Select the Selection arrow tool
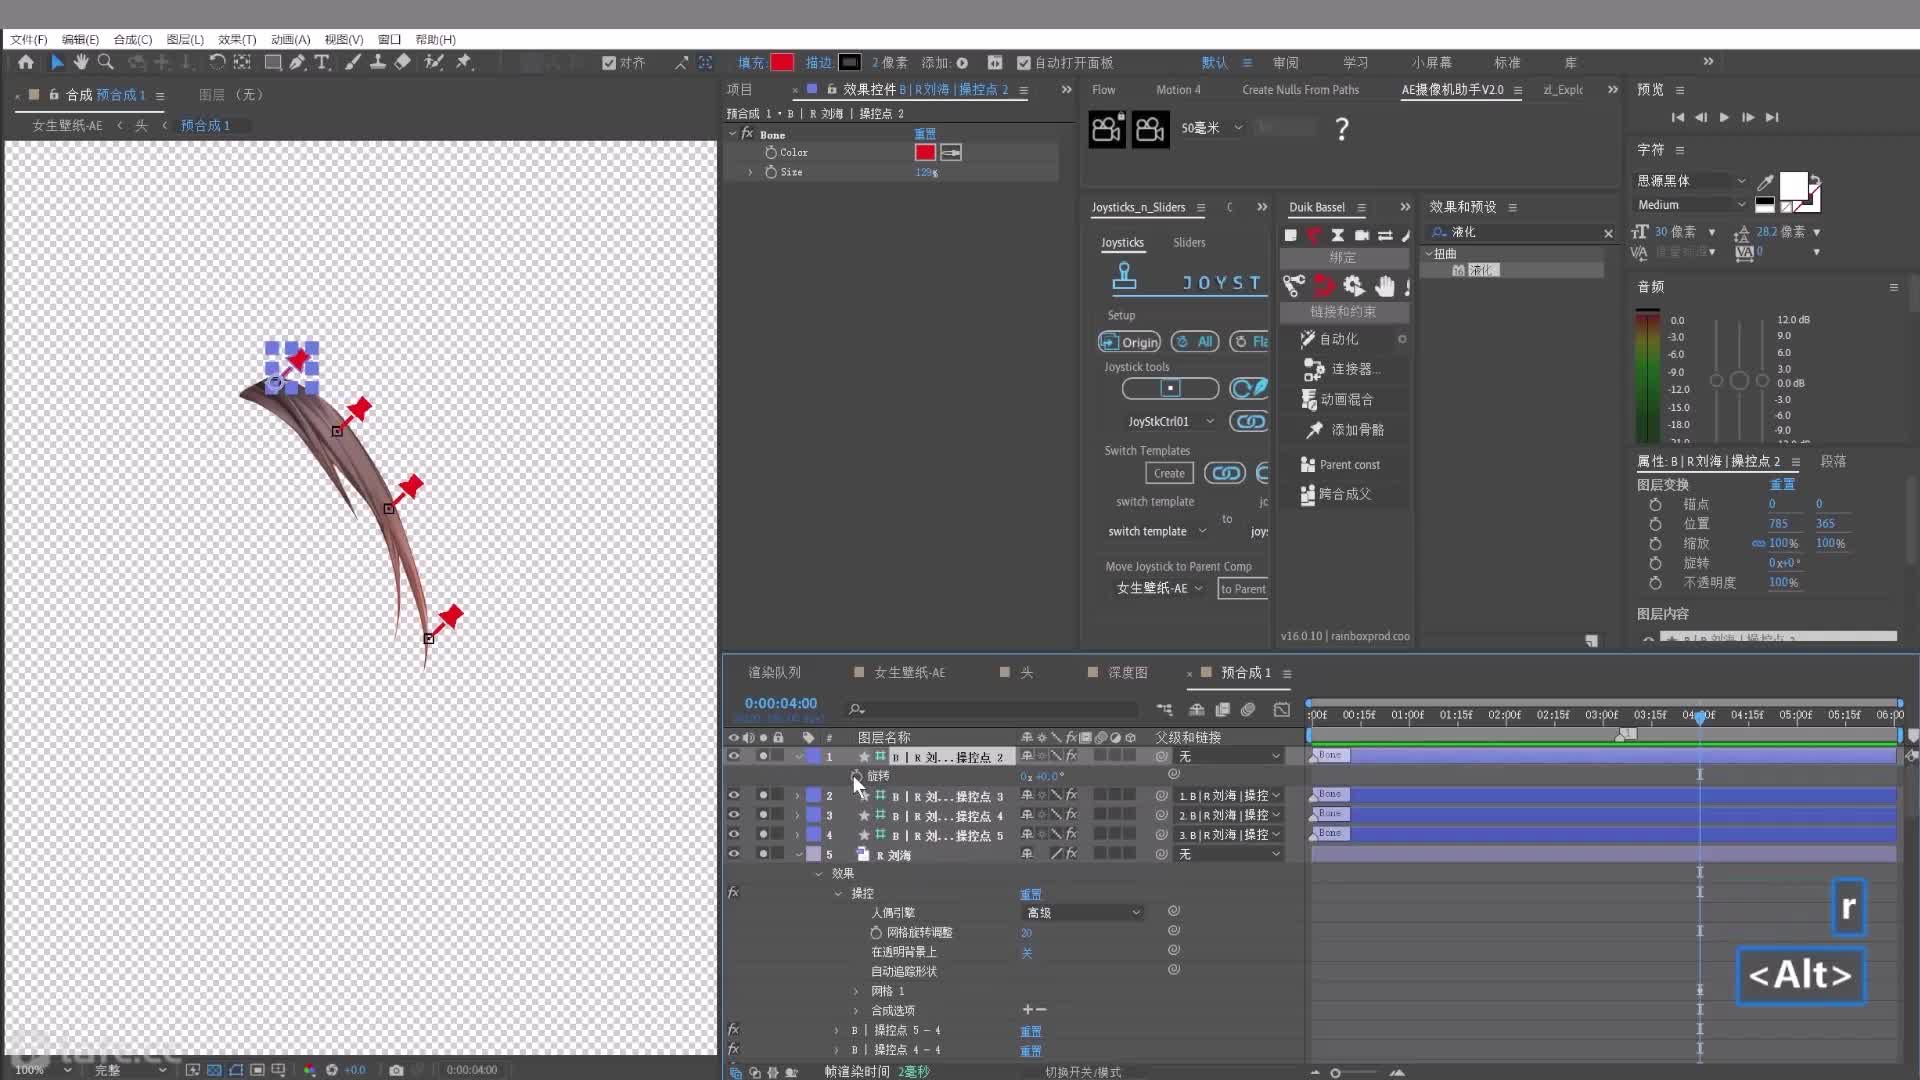The width and height of the screenshot is (1920, 1080). (x=57, y=62)
